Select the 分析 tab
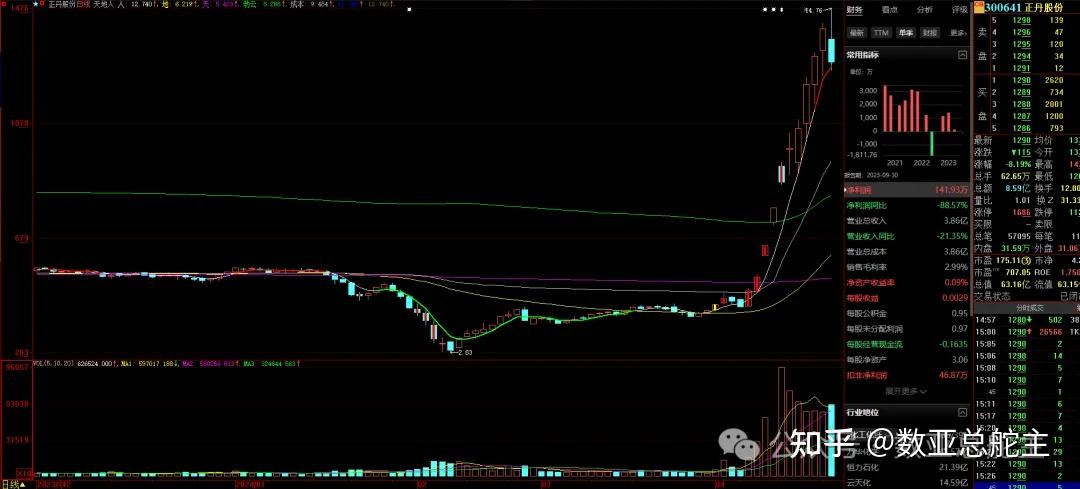The image size is (1080, 489). click(924, 10)
